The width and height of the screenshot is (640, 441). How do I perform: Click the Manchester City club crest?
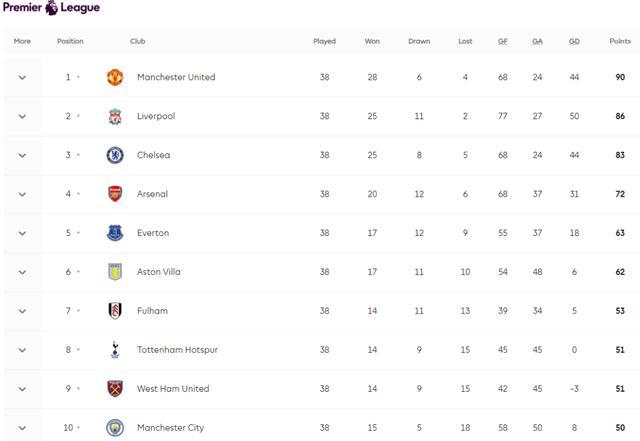pos(115,427)
